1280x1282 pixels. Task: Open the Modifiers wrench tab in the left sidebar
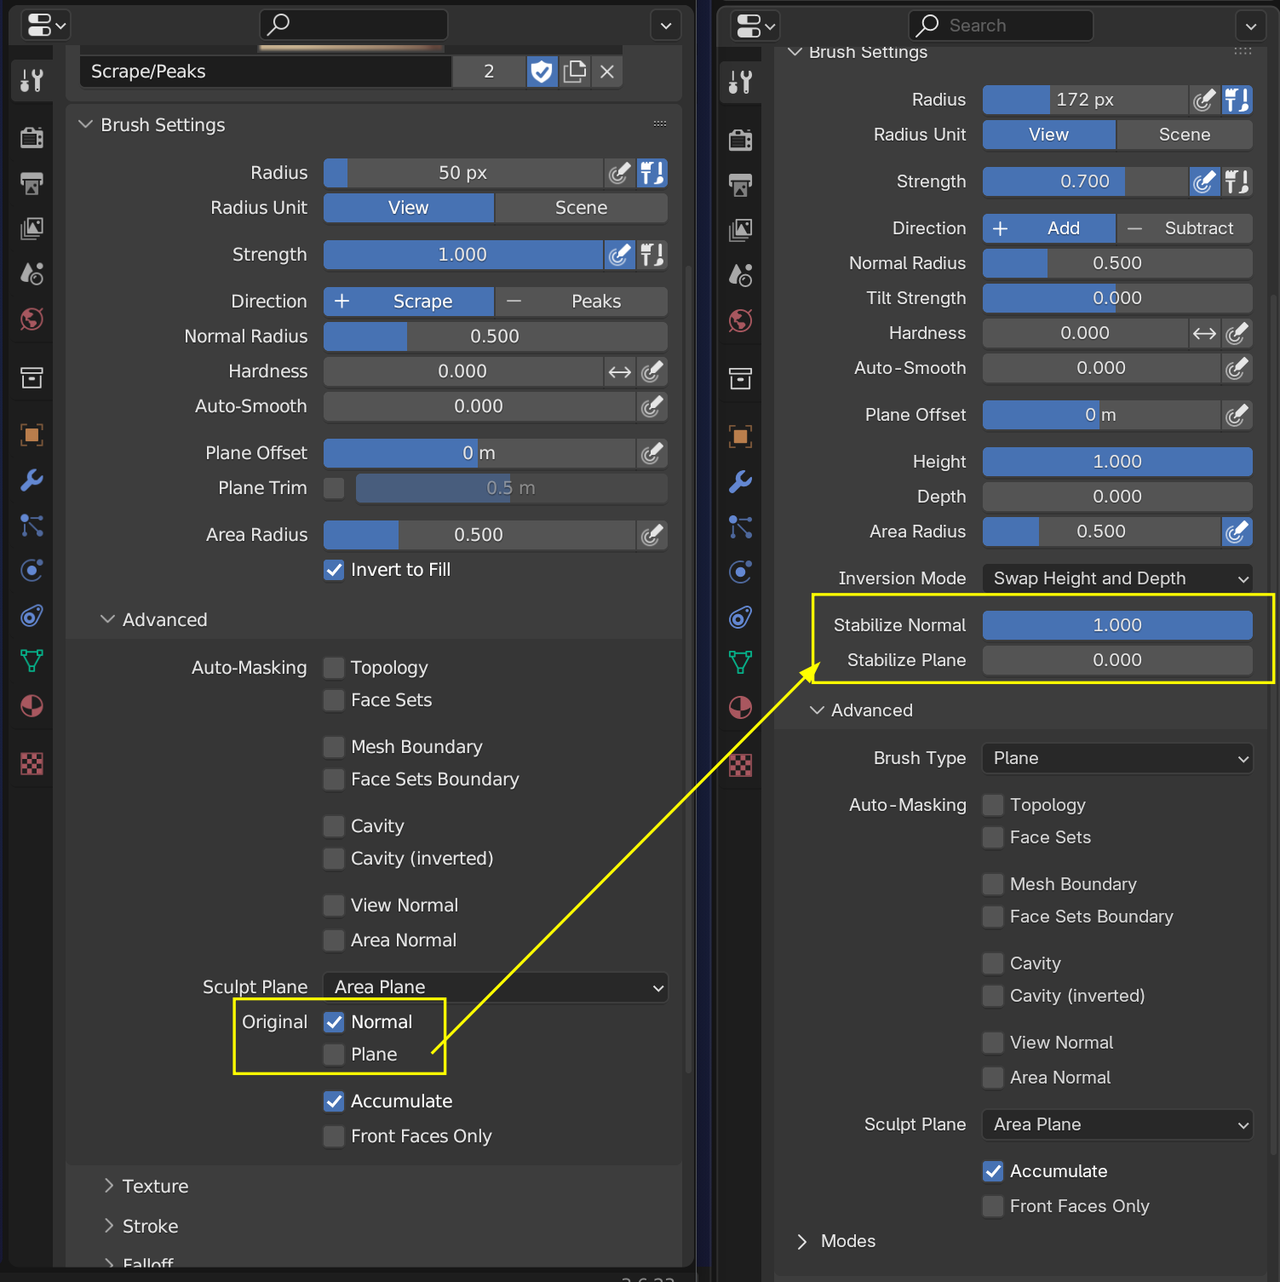[x=32, y=480]
